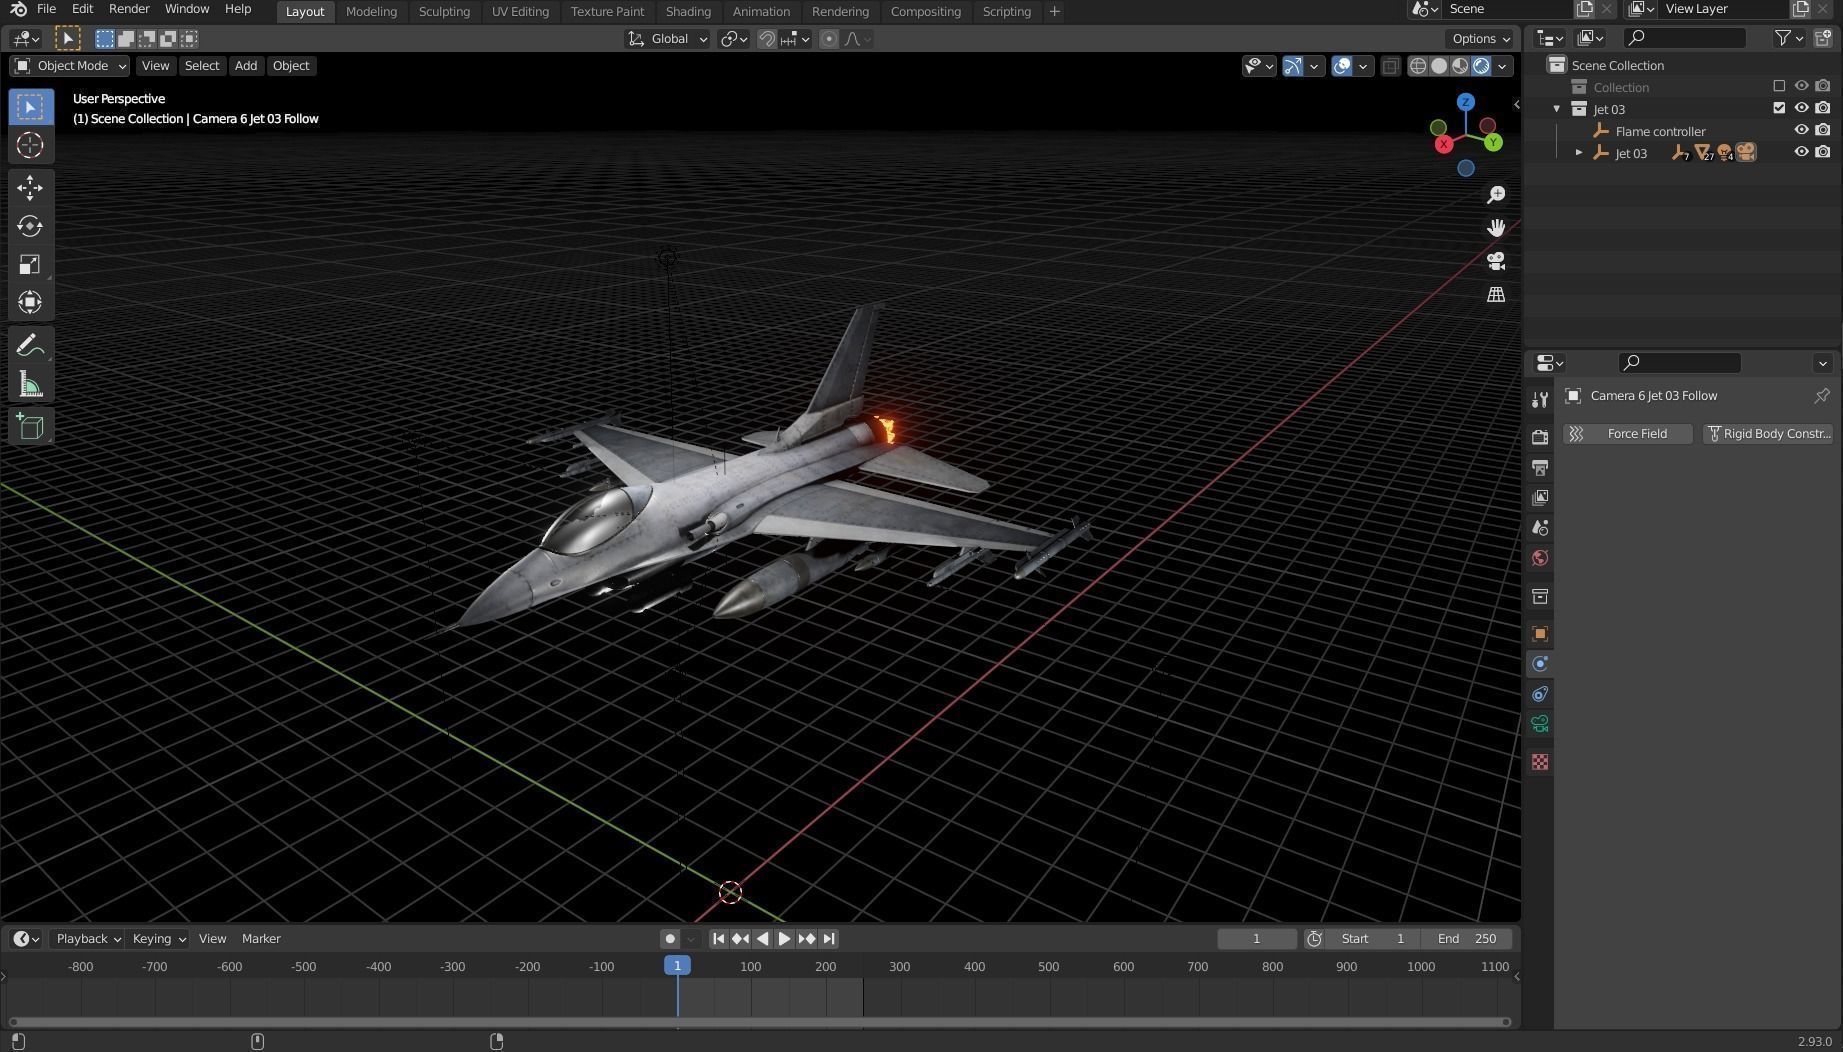
Task: Select the Move tool in the toolbar
Action: click(29, 187)
